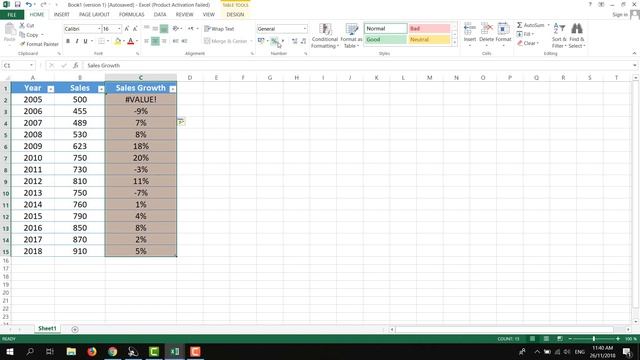Open Conditional Formatting menu
The height and width of the screenshot is (360, 640).
(x=325, y=36)
